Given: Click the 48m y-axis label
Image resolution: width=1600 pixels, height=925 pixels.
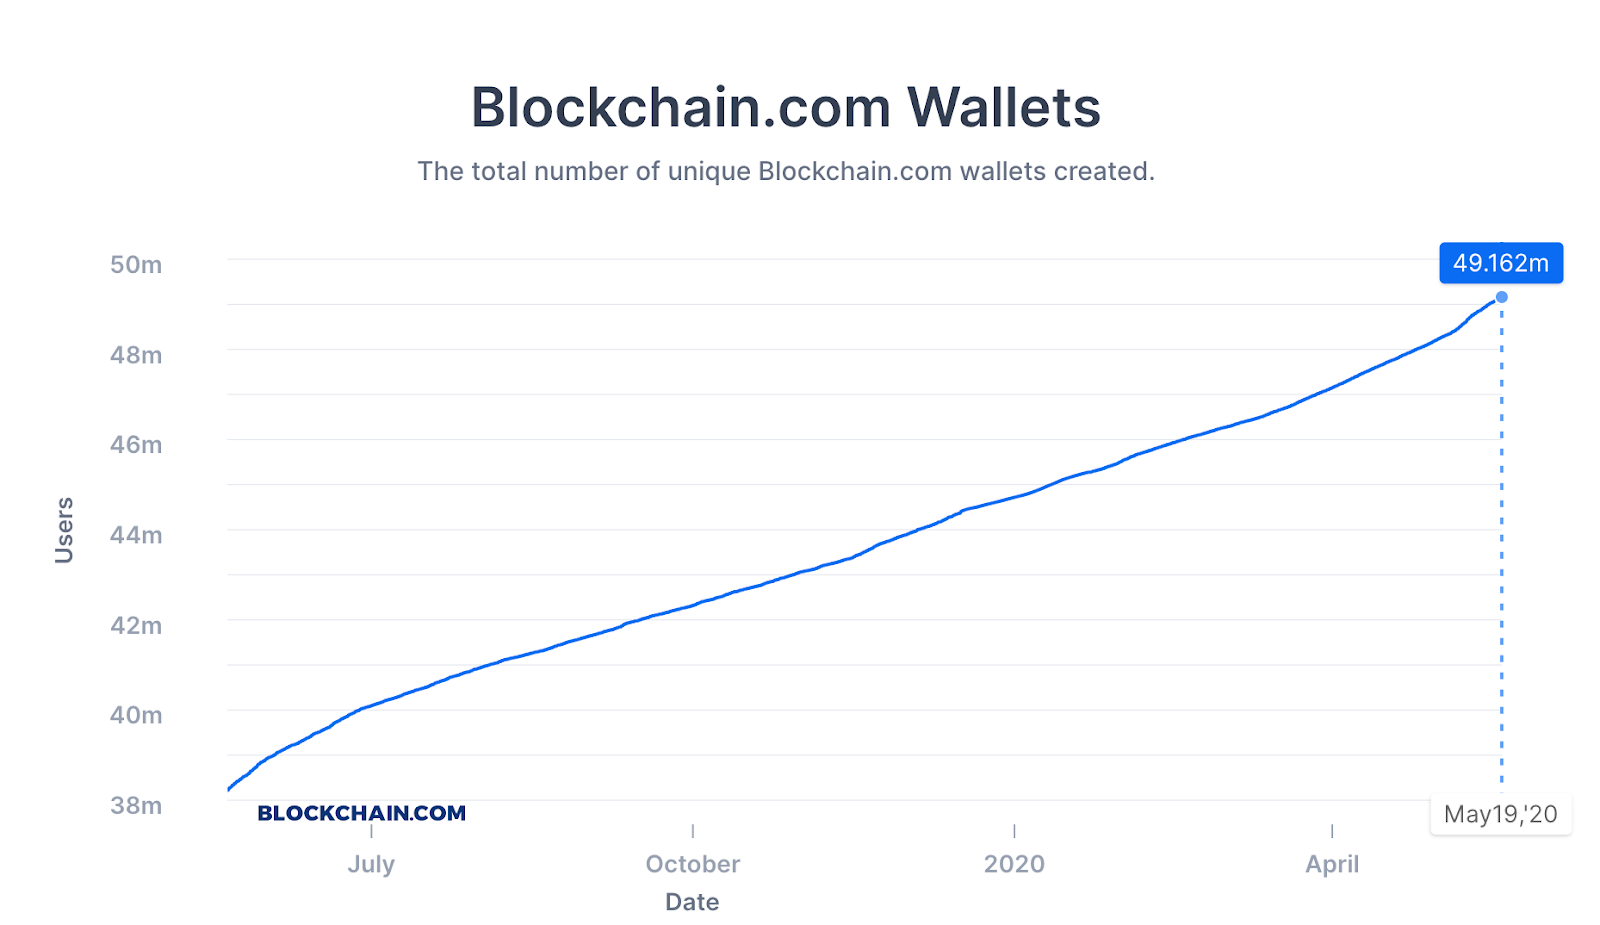Looking at the screenshot, I should coord(136,355).
